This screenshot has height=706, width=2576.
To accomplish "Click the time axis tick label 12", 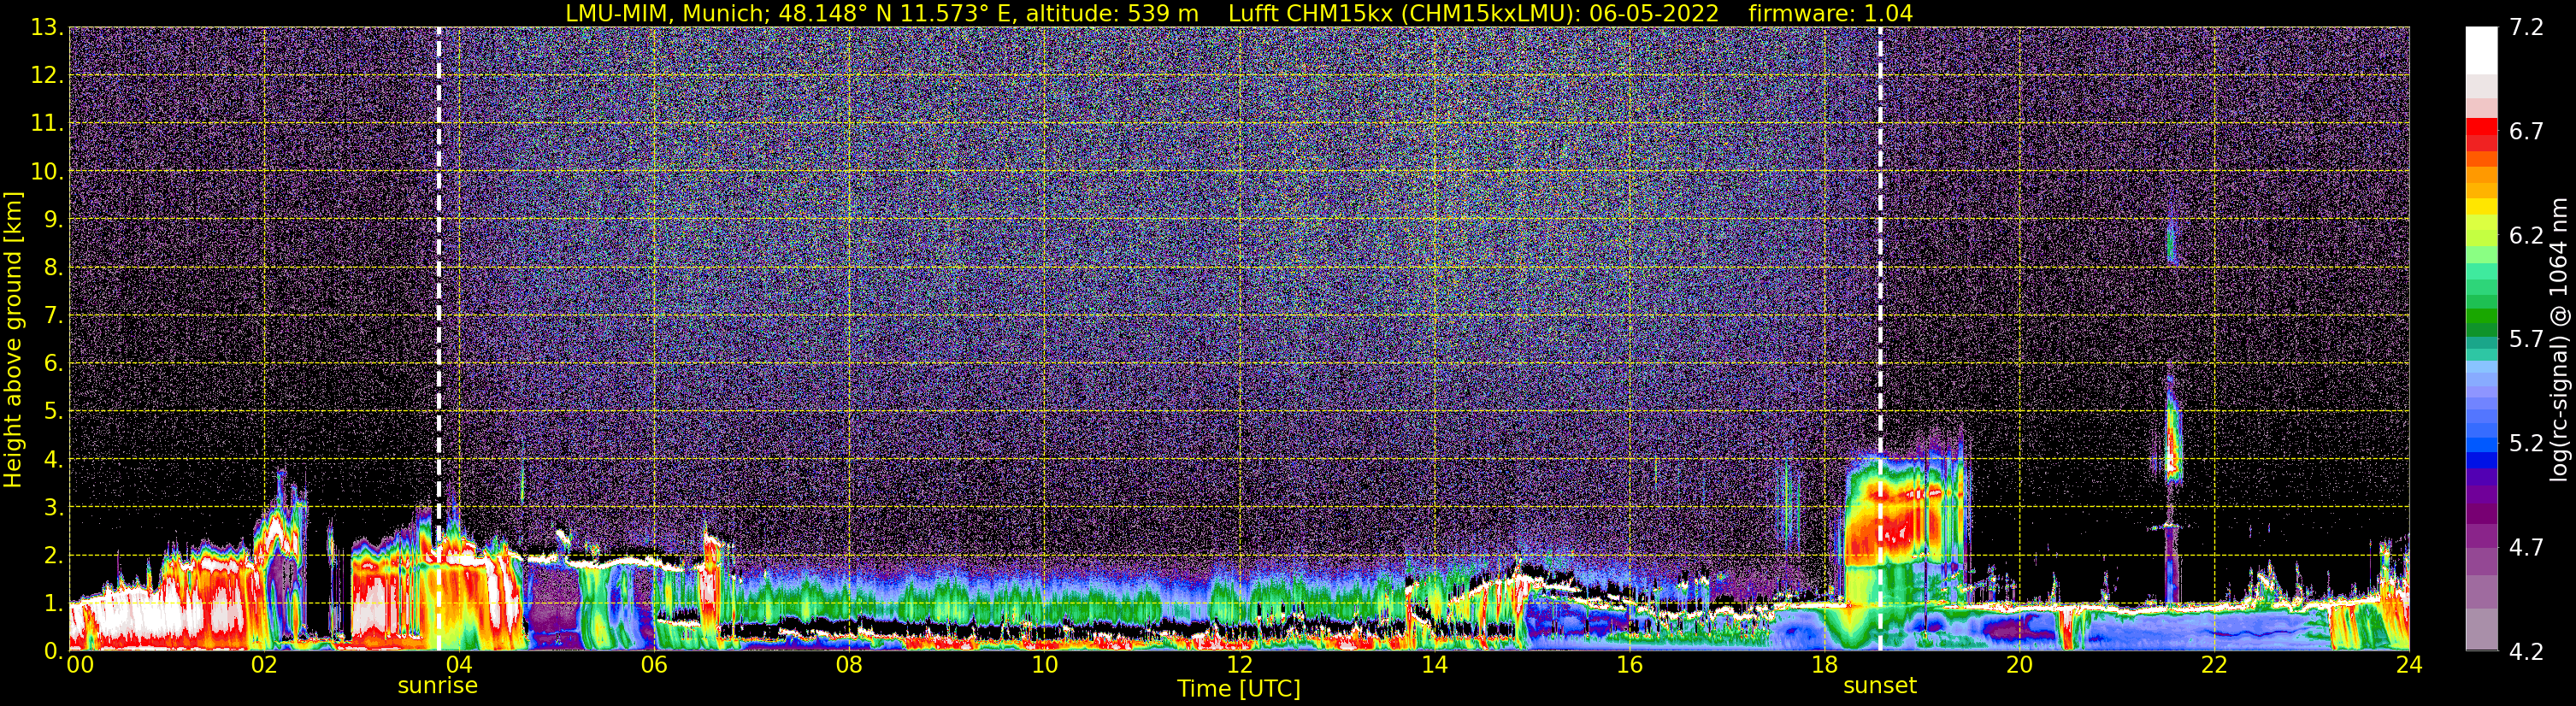I will (1239, 665).
